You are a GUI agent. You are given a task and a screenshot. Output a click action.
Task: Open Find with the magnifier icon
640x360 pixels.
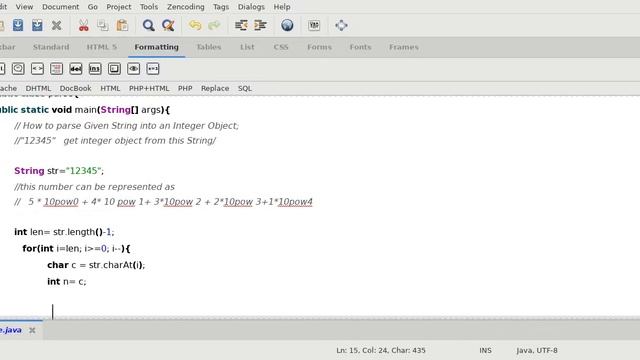[149, 25]
